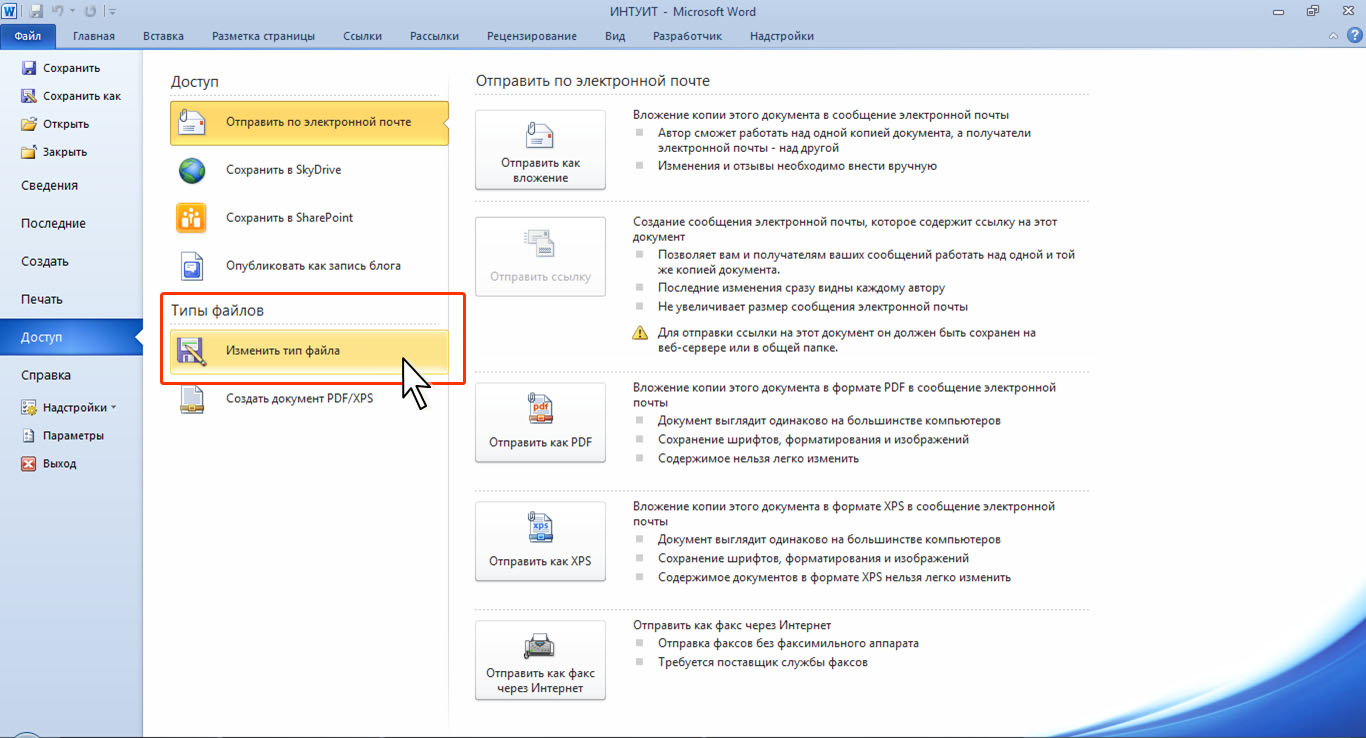
Task: Click the Undo arrow in title bar
Action: click(x=58, y=12)
